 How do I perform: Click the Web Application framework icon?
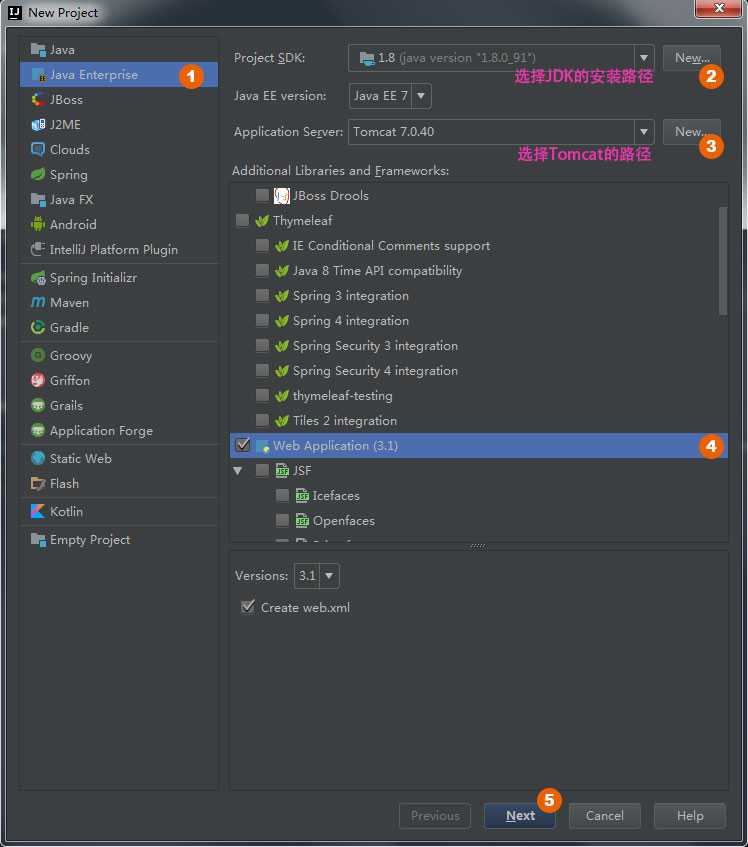coord(262,446)
